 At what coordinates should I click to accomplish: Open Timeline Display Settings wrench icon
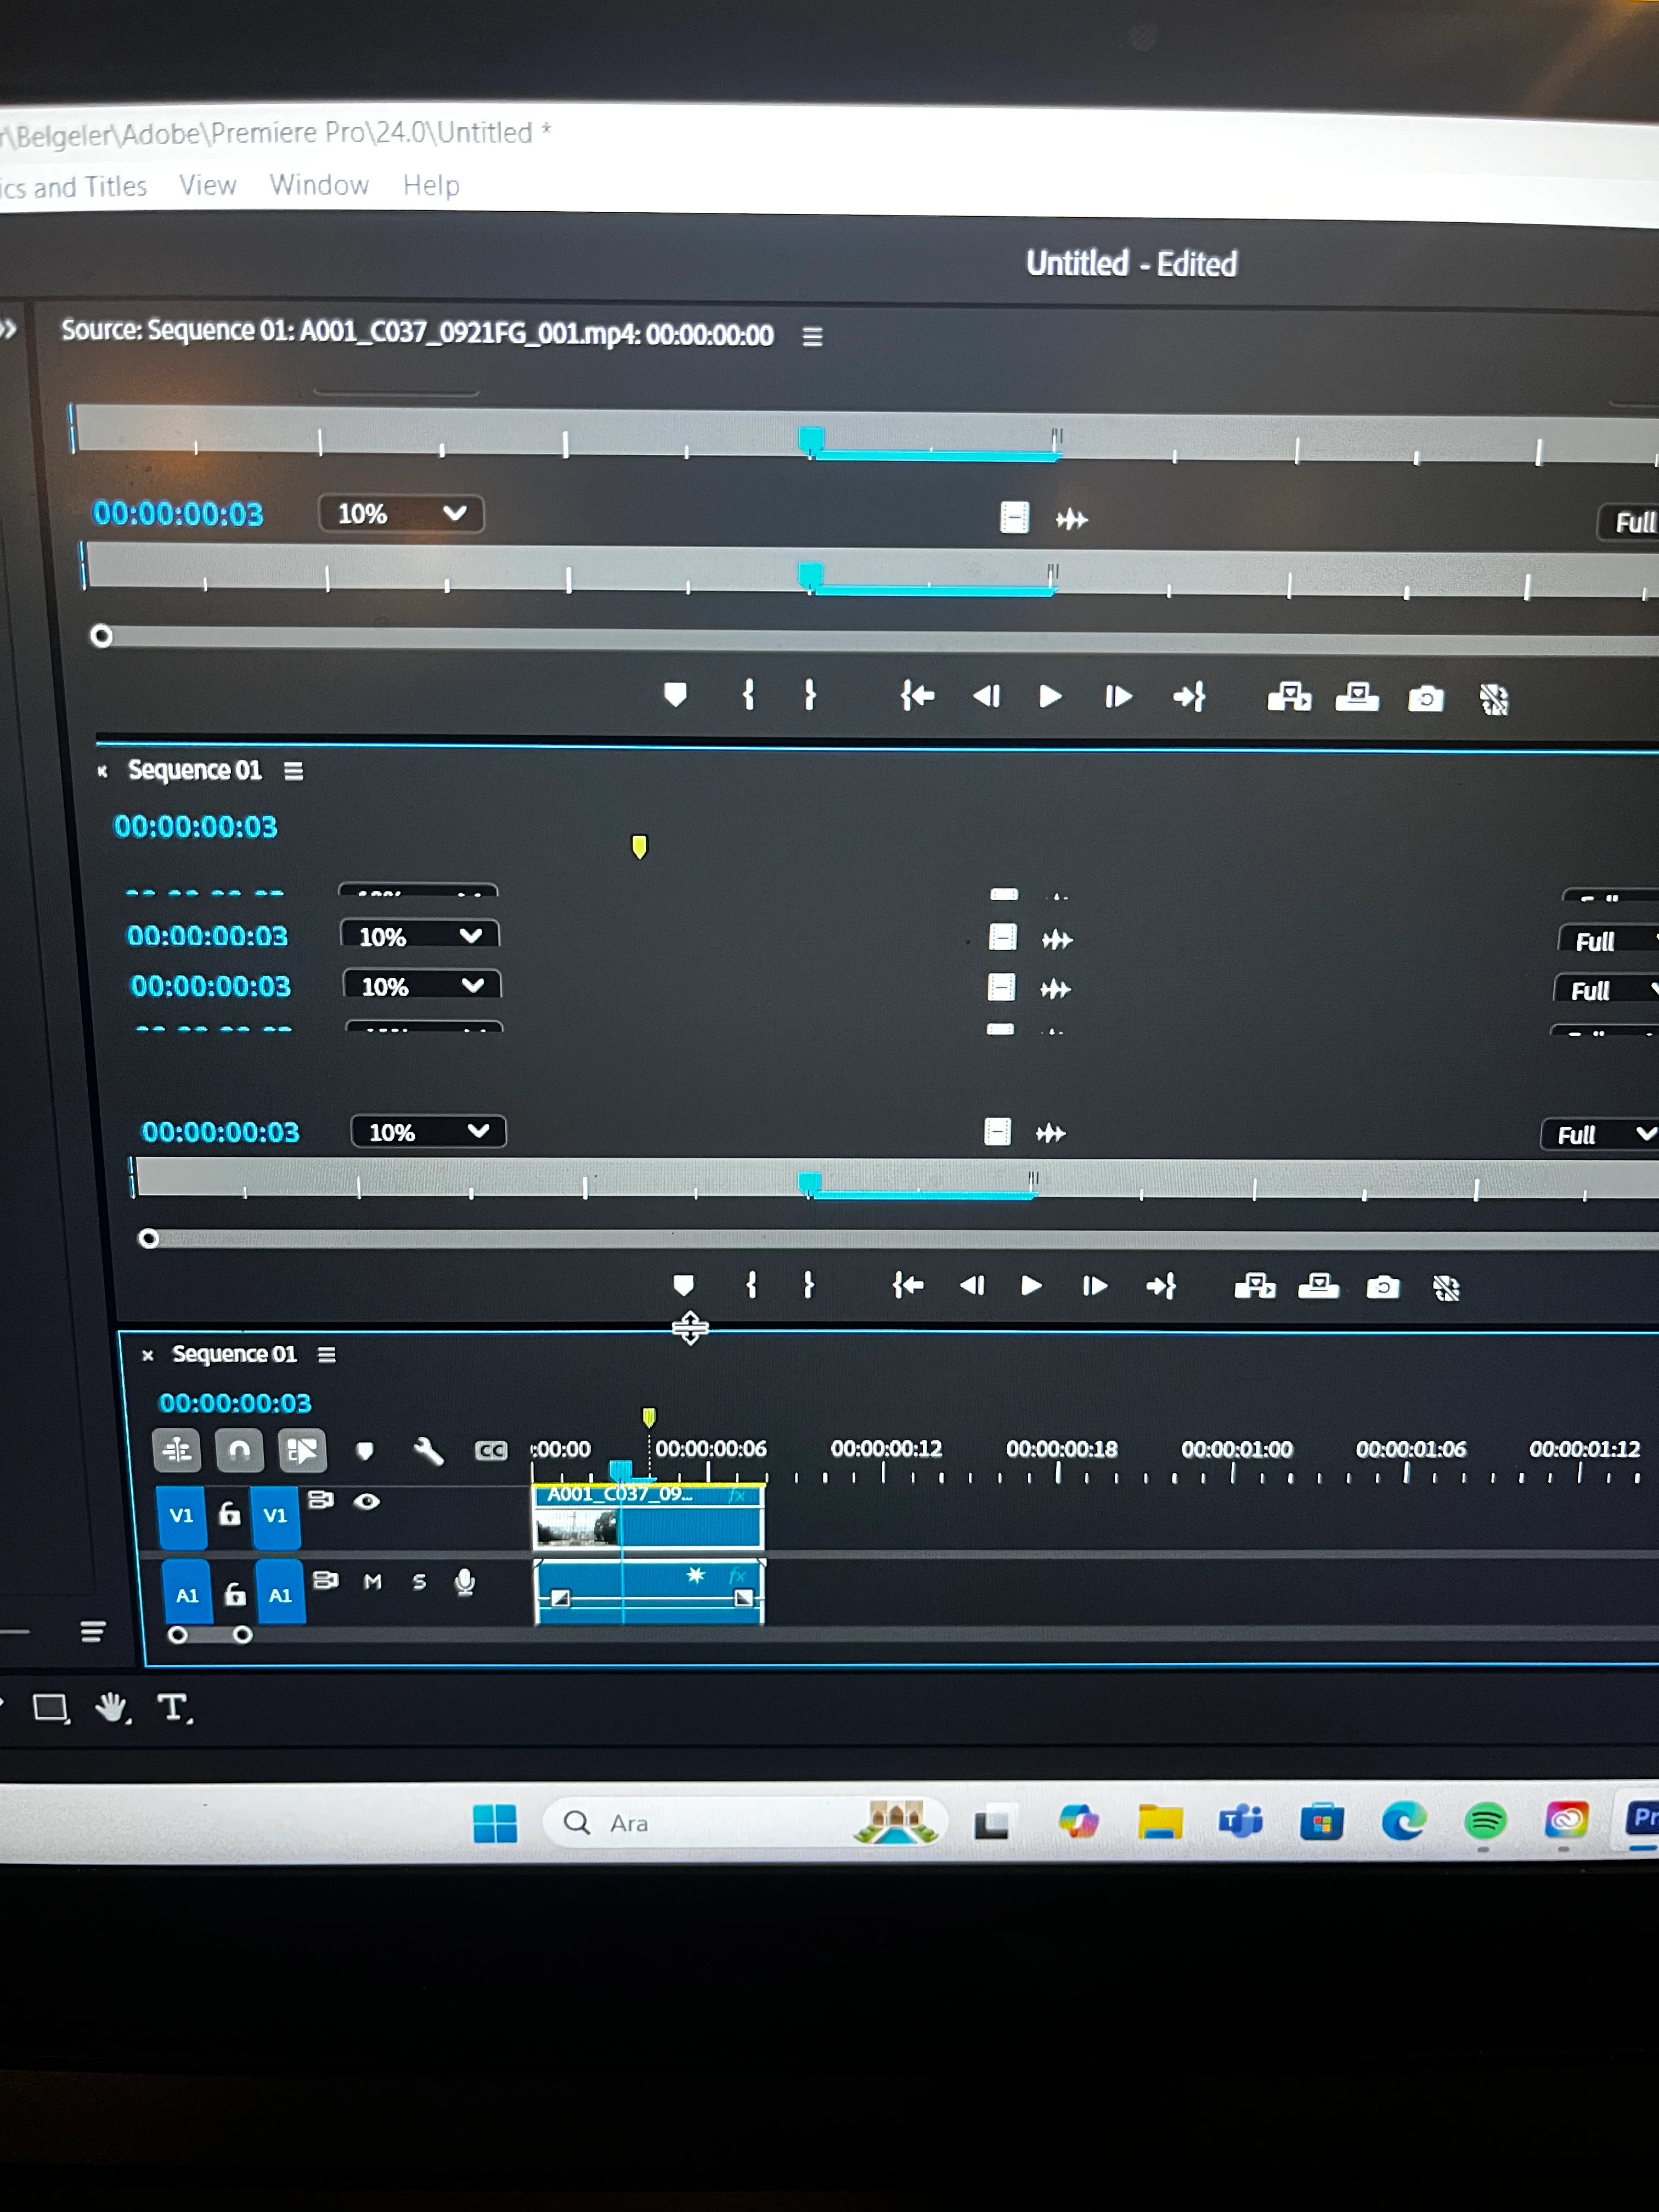428,1450
